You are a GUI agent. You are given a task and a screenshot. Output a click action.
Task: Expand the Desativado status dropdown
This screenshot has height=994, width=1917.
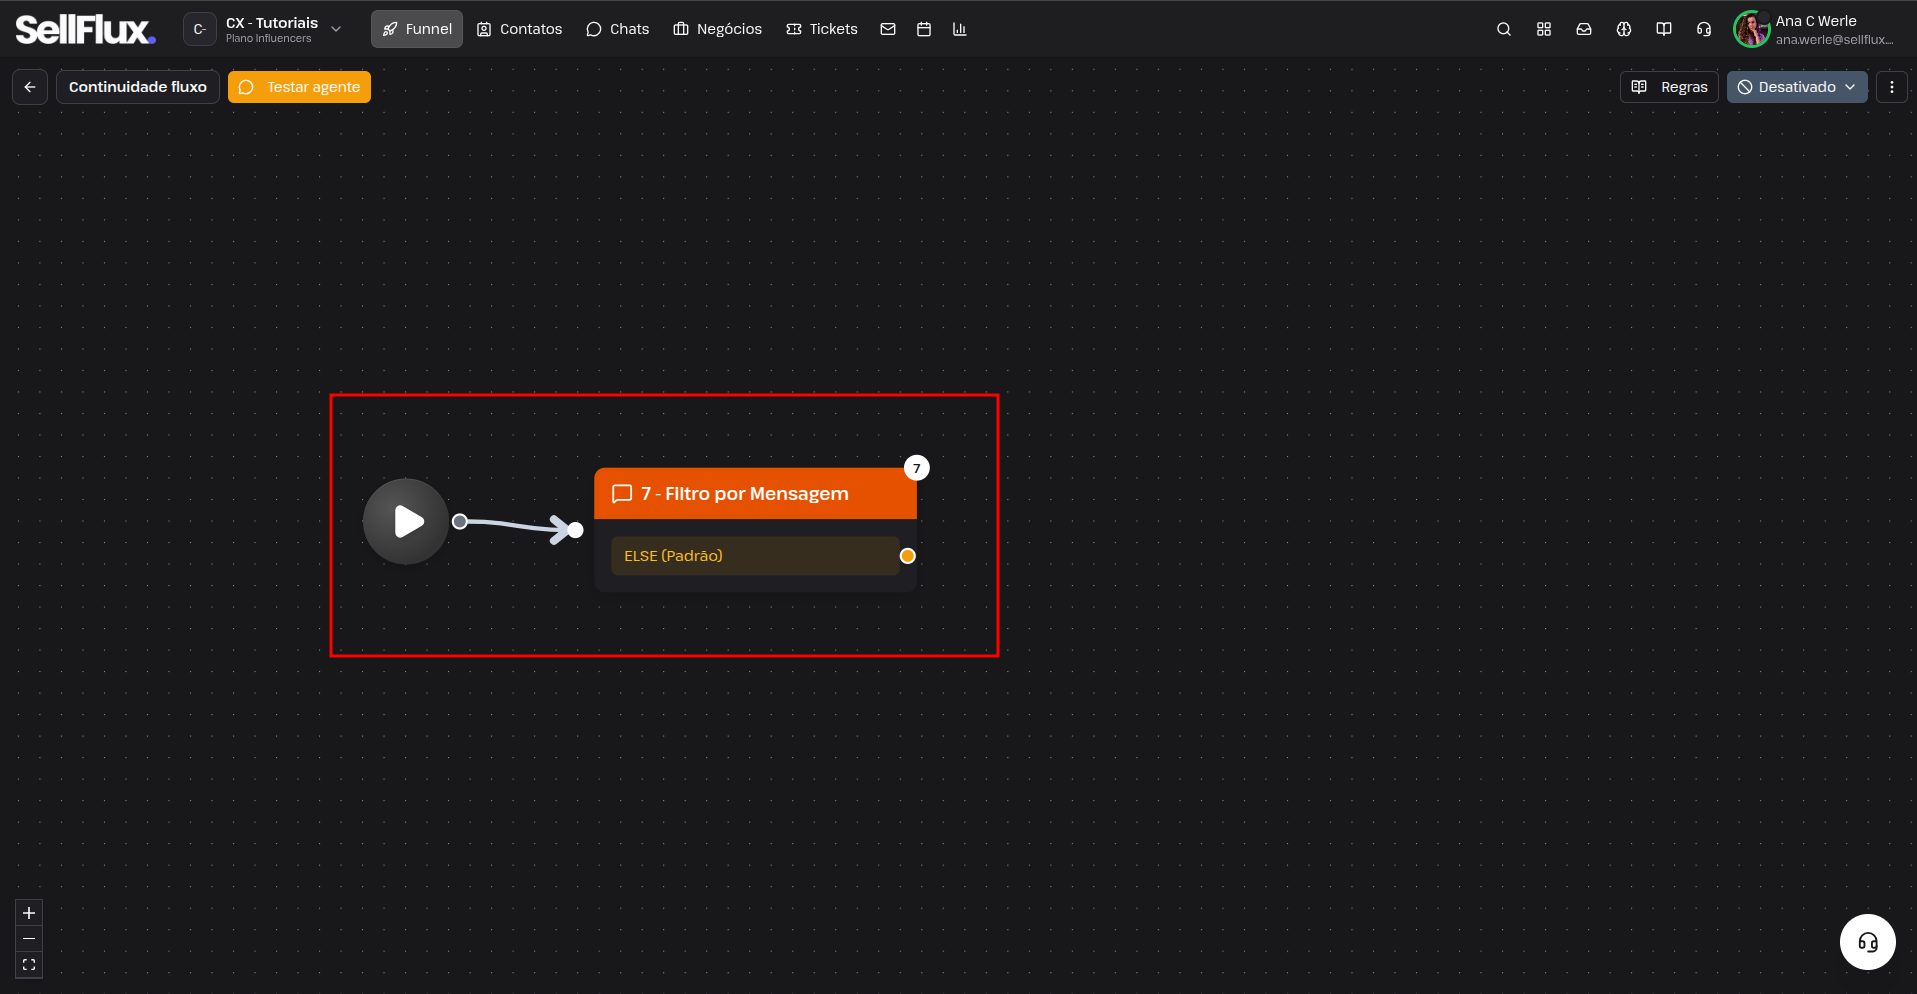(x=1796, y=87)
